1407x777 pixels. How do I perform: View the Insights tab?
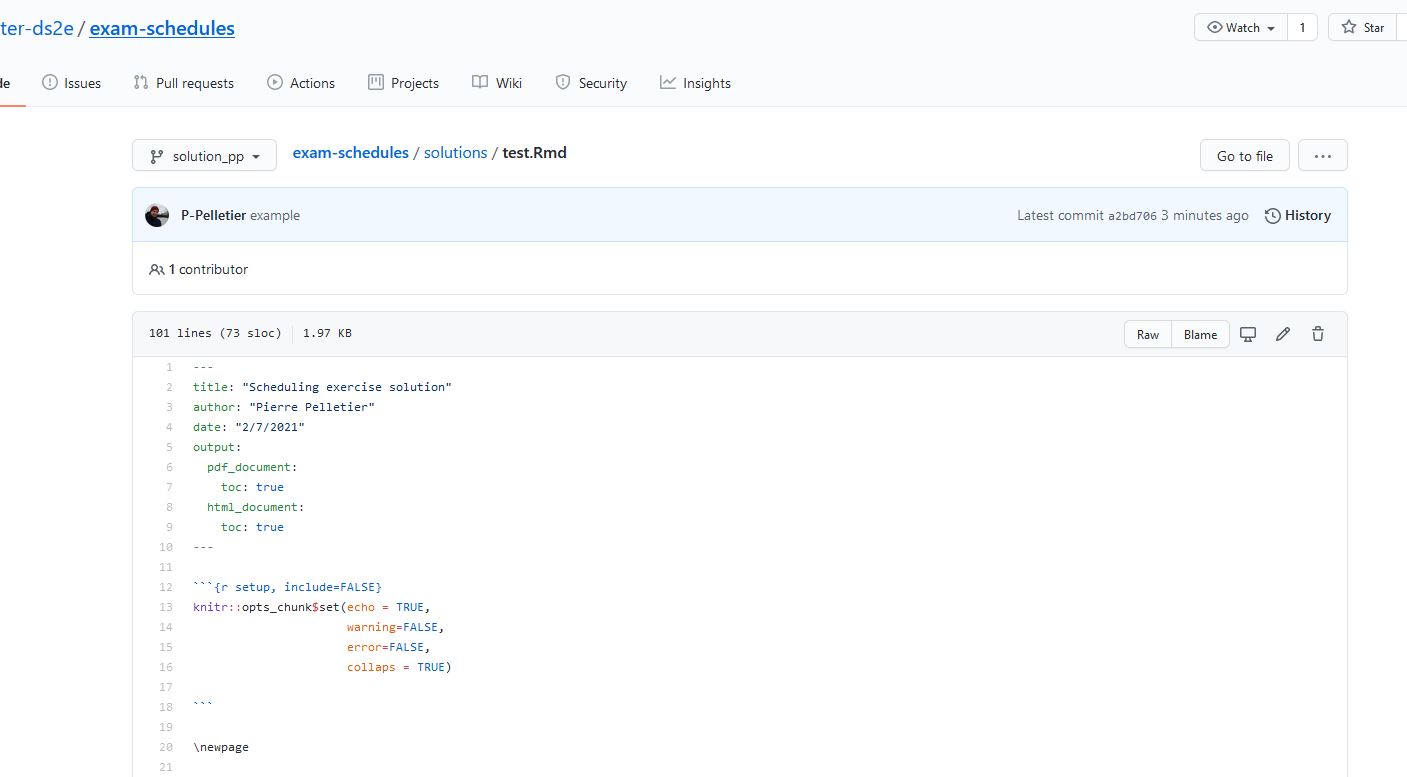[x=695, y=83]
